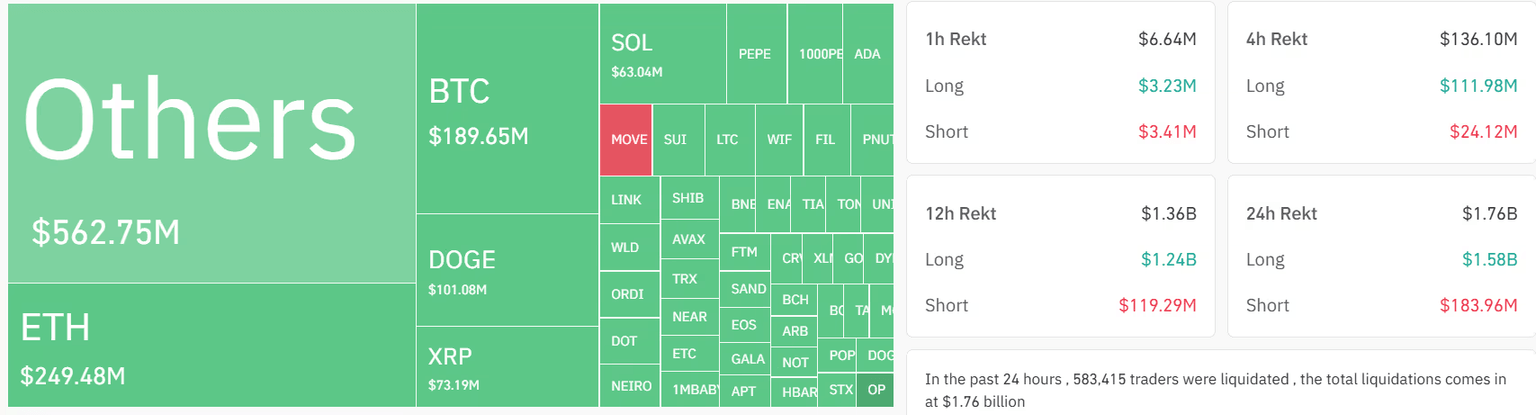Open the 1h Rekt card

click(1060, 82)
